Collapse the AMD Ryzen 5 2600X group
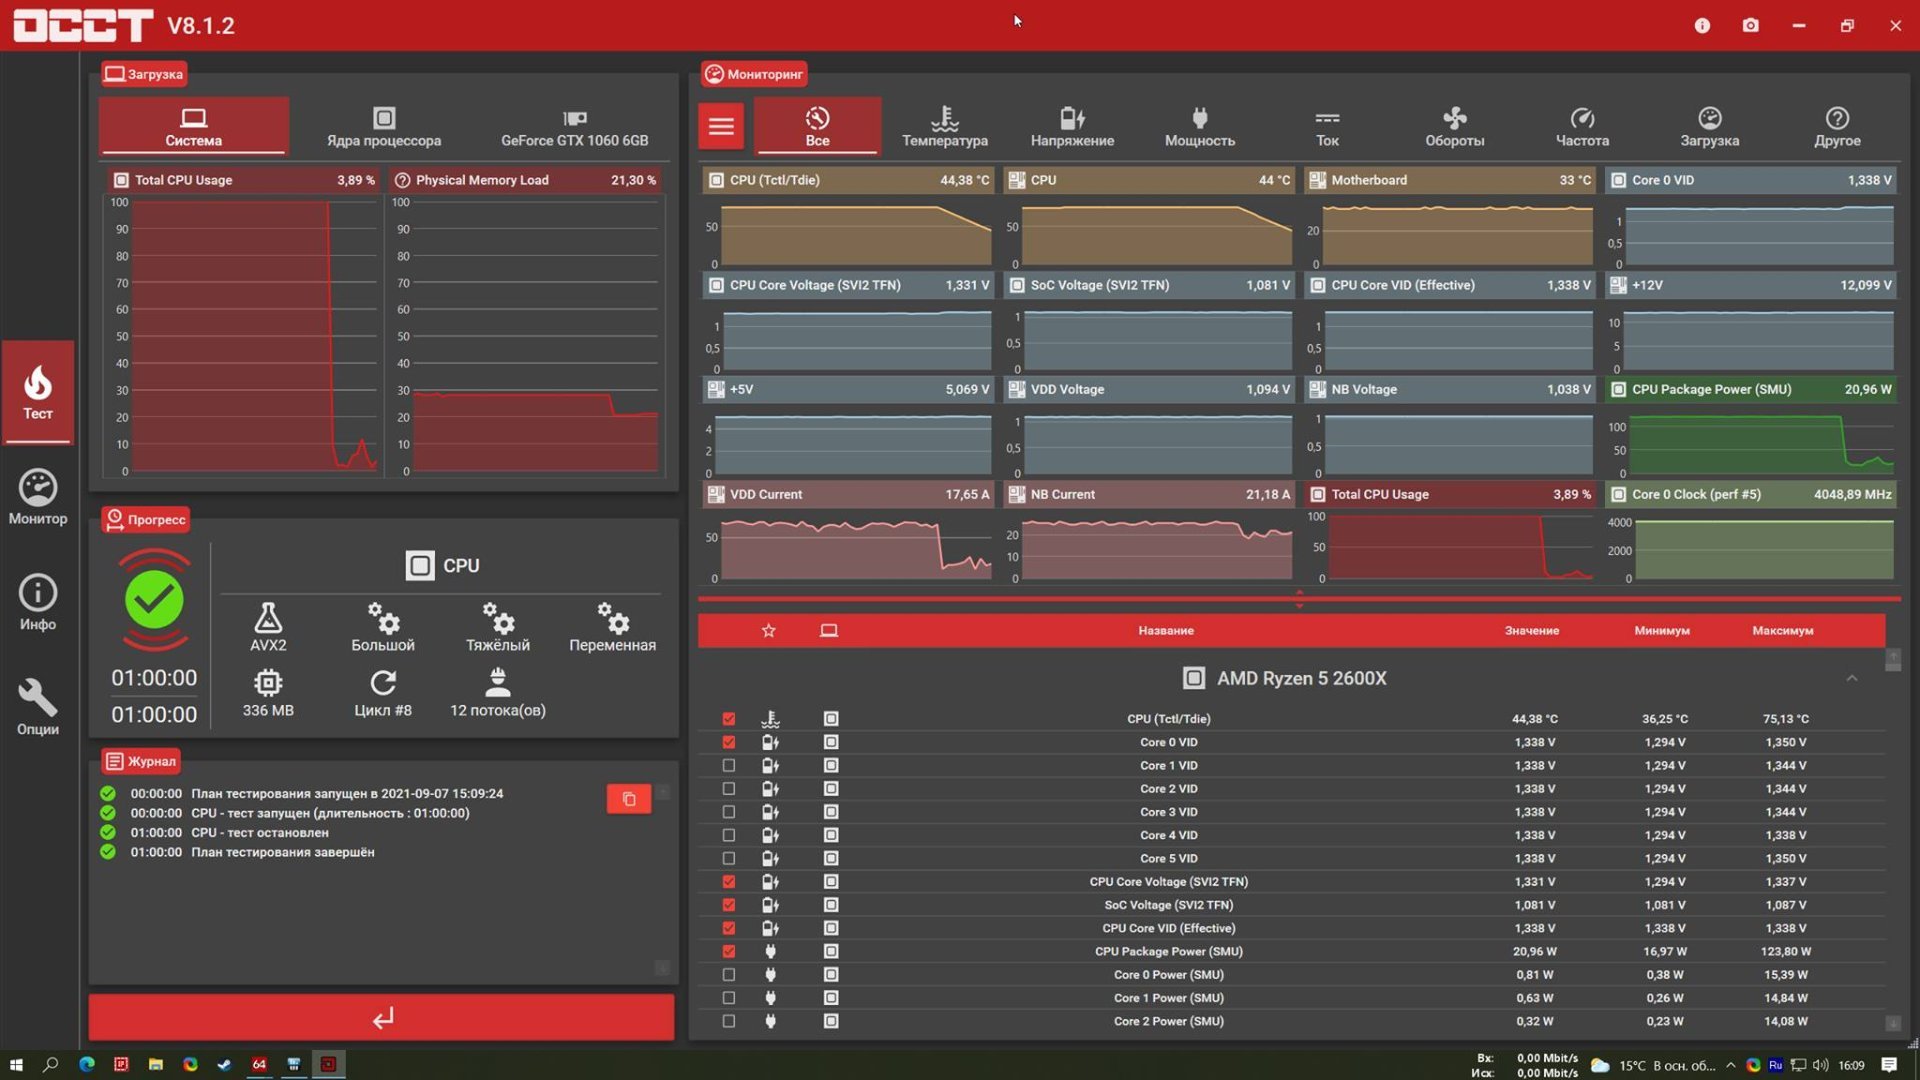 click(1852, 678)
